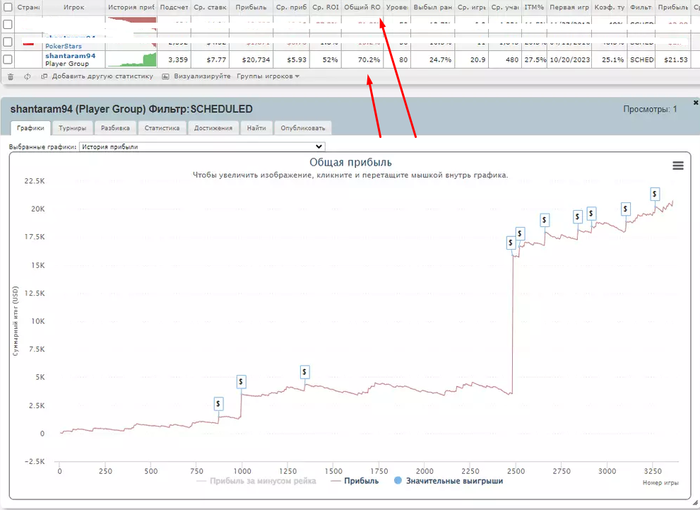This screenshot has height=510, width=700.
Task: Sort by the 'ITM%' column header
Action: pyautogui.click(x=534, y=7)
